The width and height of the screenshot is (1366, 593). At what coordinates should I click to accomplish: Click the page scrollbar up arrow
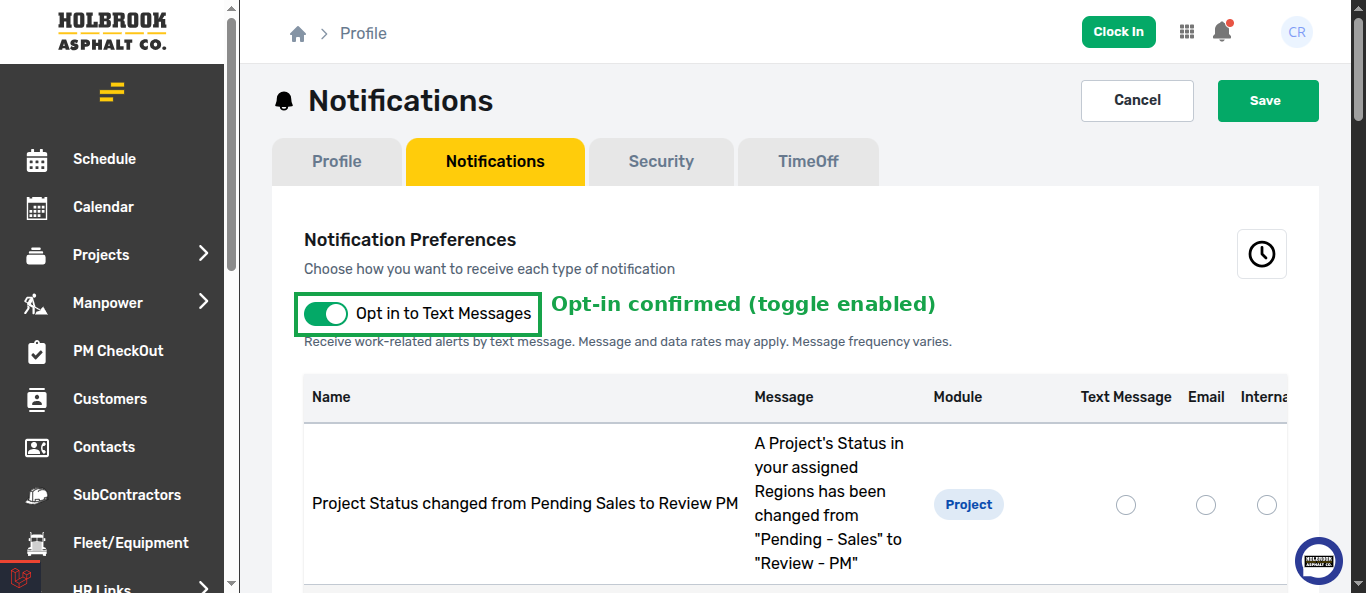click(x=1358, y=9)
